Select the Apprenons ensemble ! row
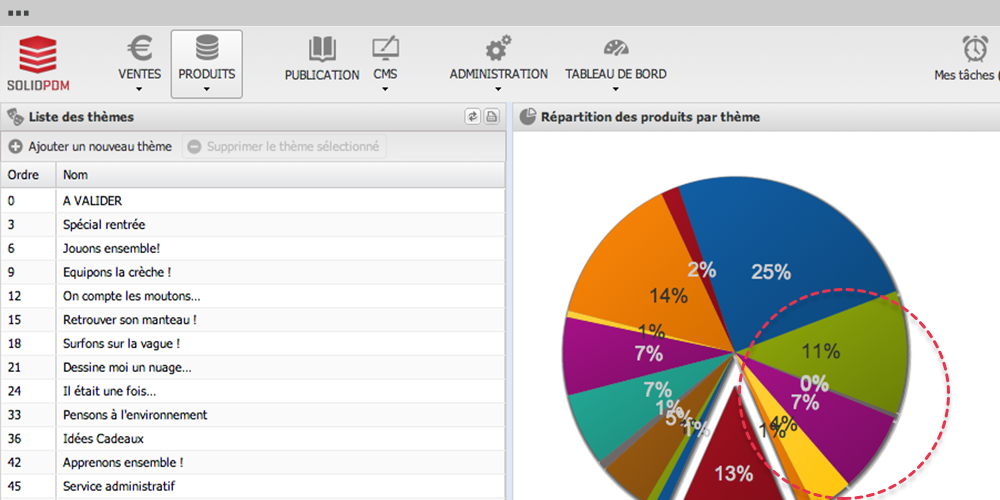This screenshot has height=500, width=1000. pyautogui.click(x=253, y=462)
